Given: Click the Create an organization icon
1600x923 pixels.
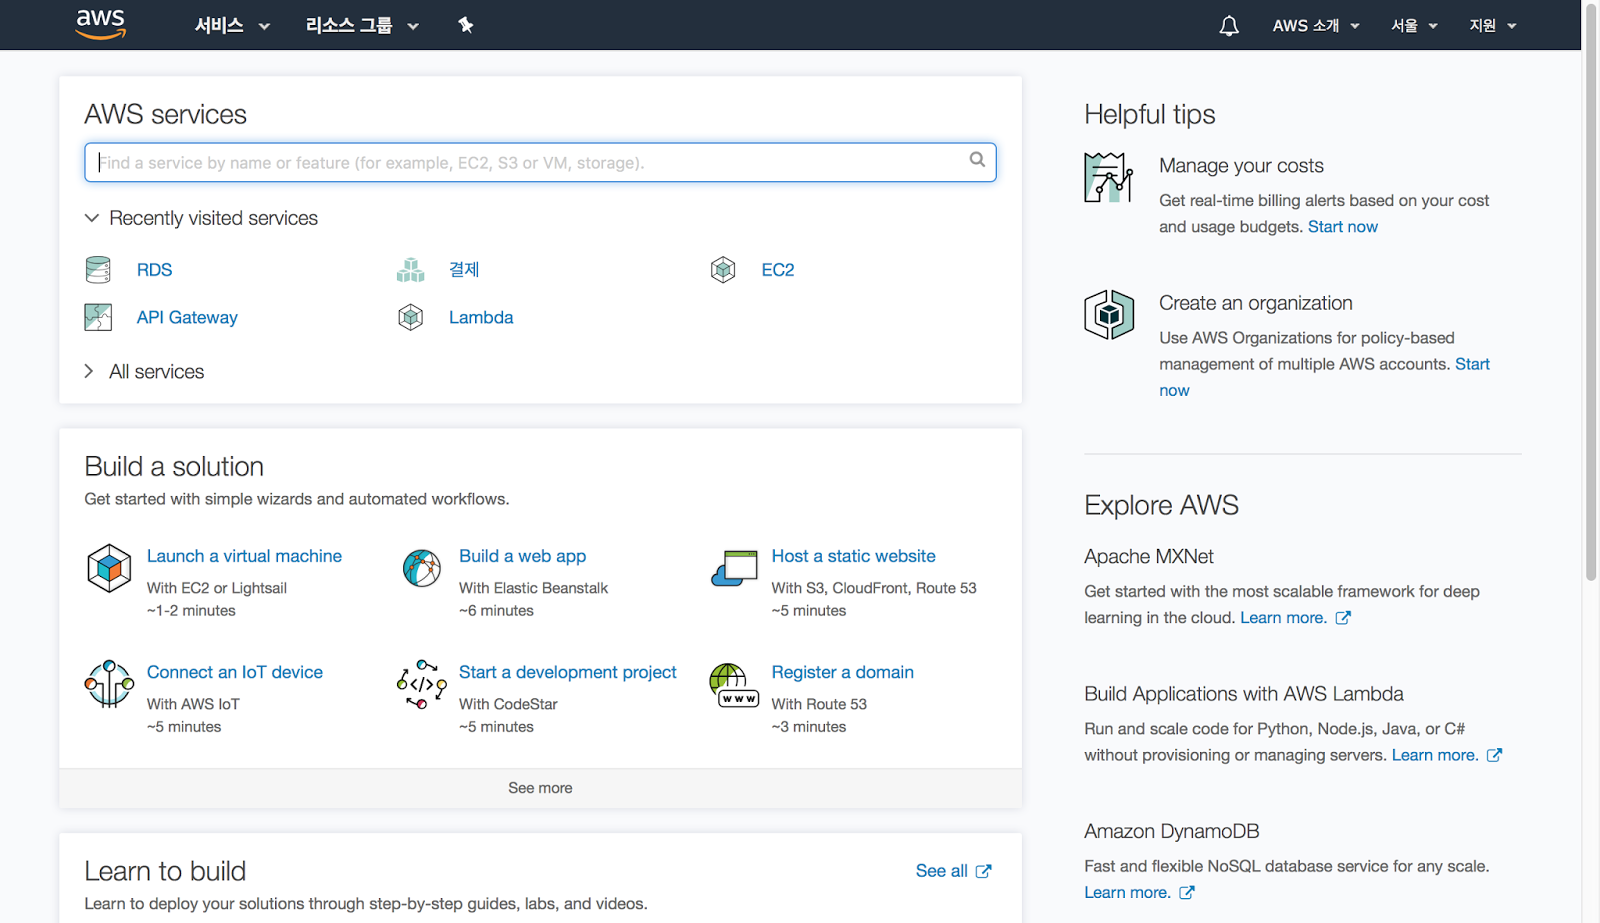Looking at the screenshot, I should 1109,314.
